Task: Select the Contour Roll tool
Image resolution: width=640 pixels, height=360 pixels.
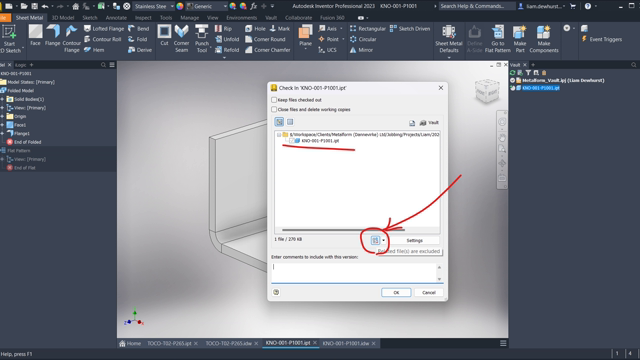Action: [102, 39]
